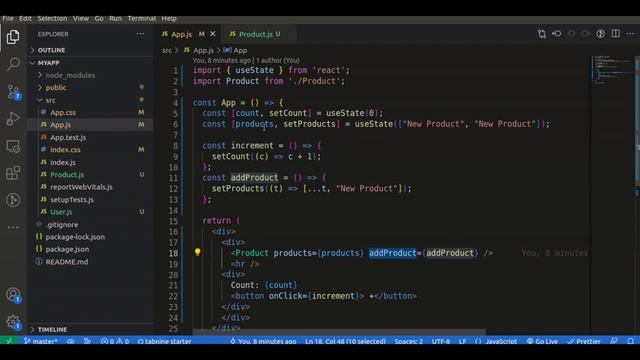Image resolution: width=640 pixels, height=360 pixels.
Task: Click Prettier in status bar
Action: tap(584, 341)
